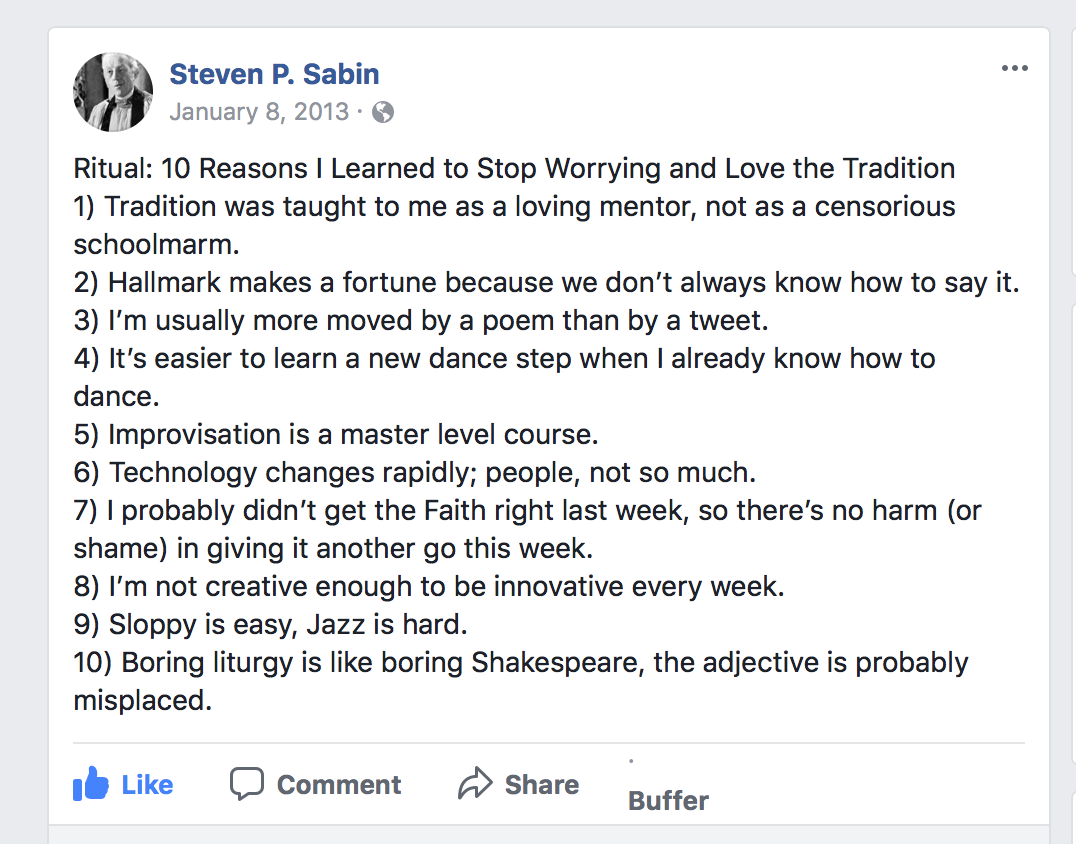The width and height of the screenshot is (1076, 844).
Task: Open the three-dot post options menu
Action: coord(1014,68)
